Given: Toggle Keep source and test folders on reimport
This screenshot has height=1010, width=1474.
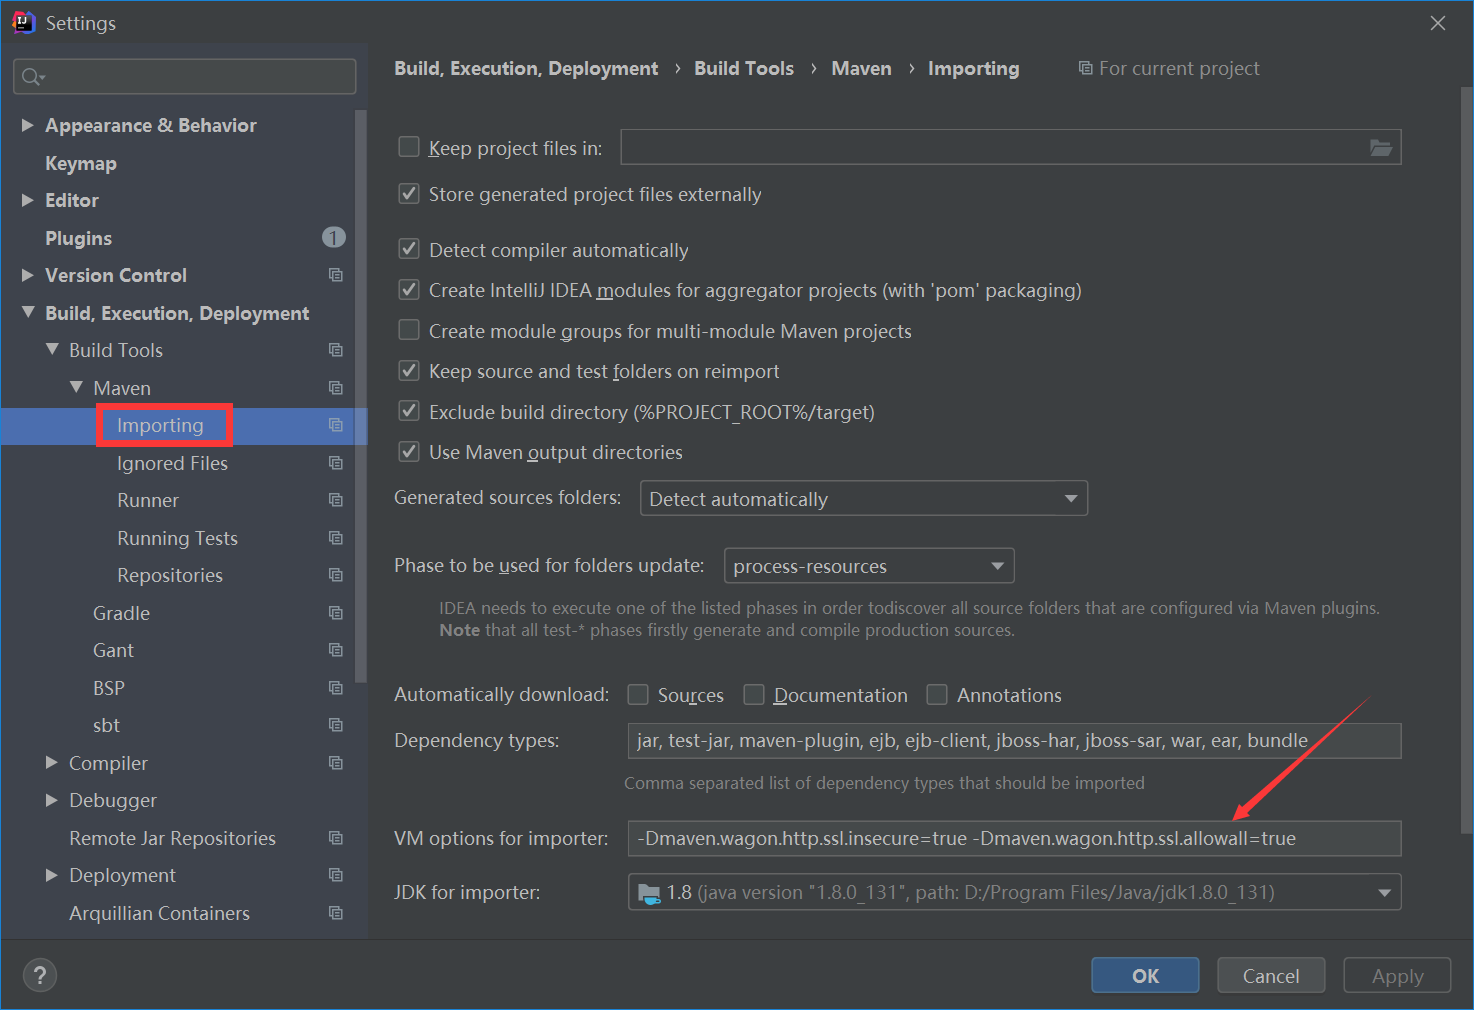Looking at the screenshot, I should click(x=409, y=371).
